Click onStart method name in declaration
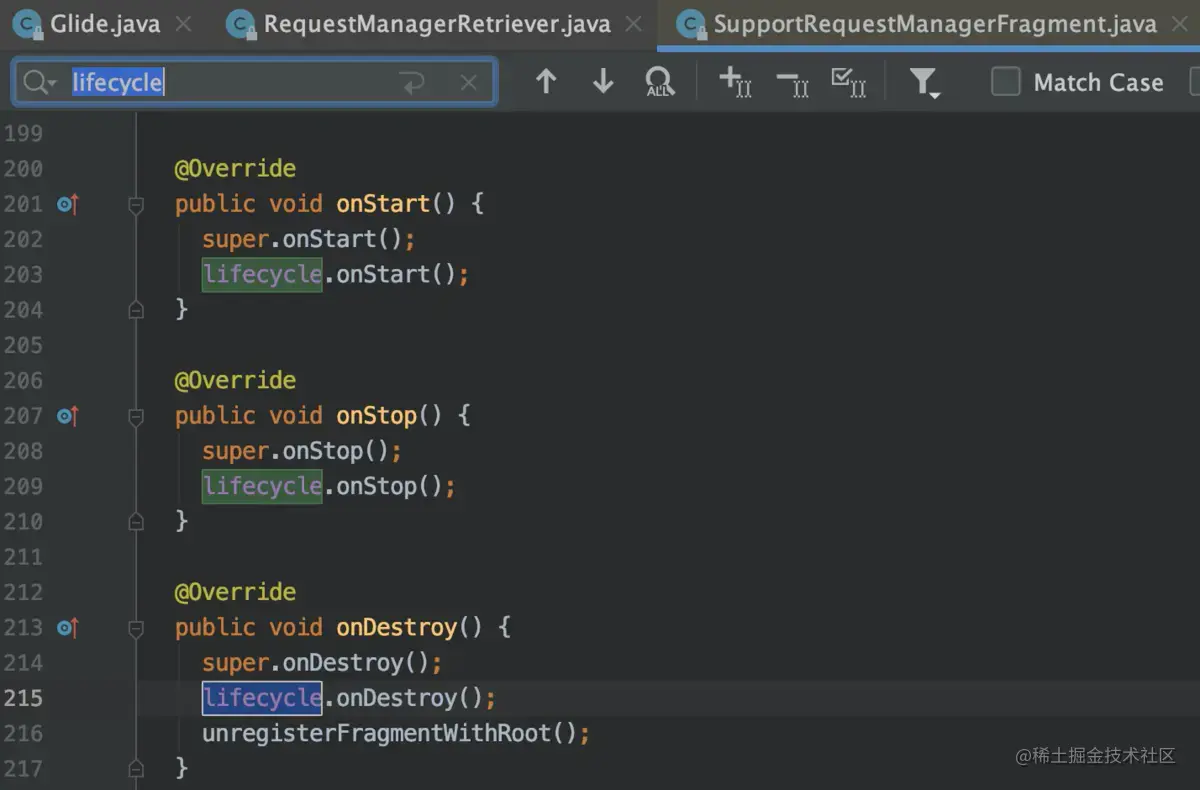The image size is (1200, 790). pyautogui.click(x=382, y=204)
